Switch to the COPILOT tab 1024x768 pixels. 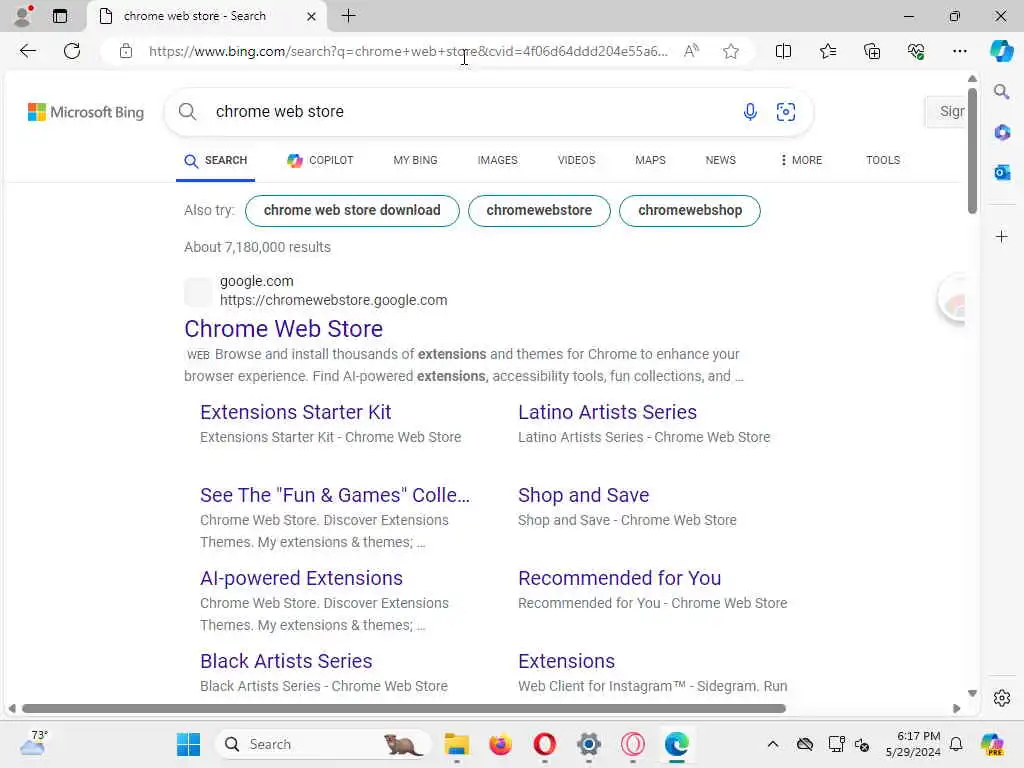pos(320,161)
